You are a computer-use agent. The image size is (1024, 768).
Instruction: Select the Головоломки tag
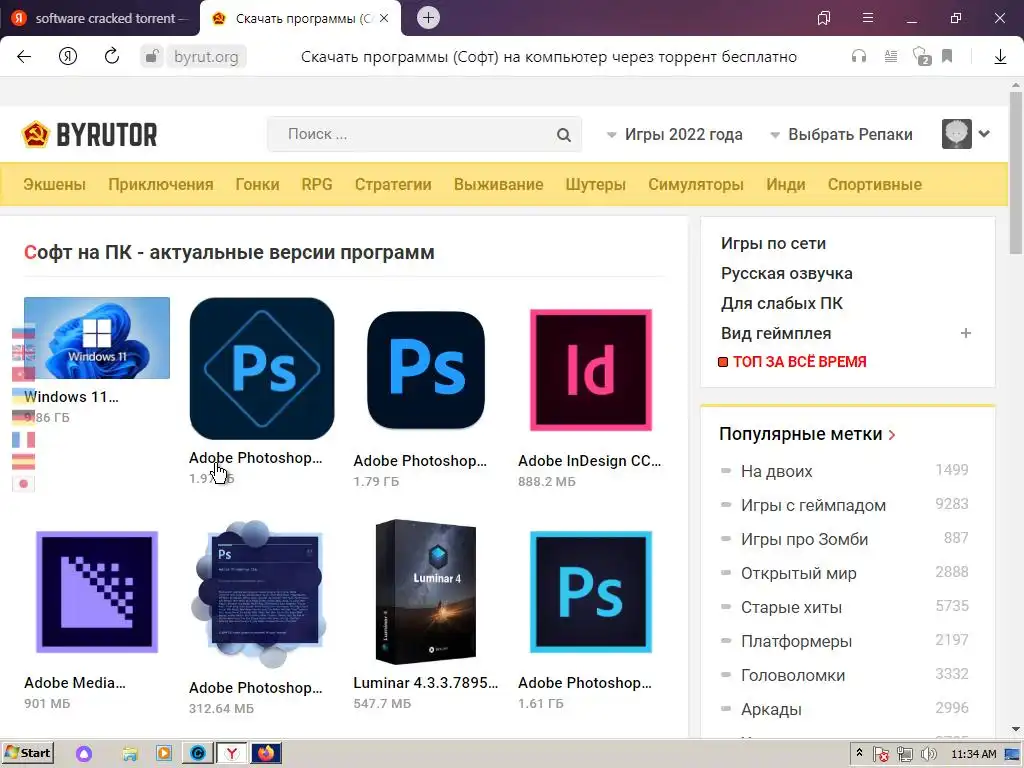793,675
